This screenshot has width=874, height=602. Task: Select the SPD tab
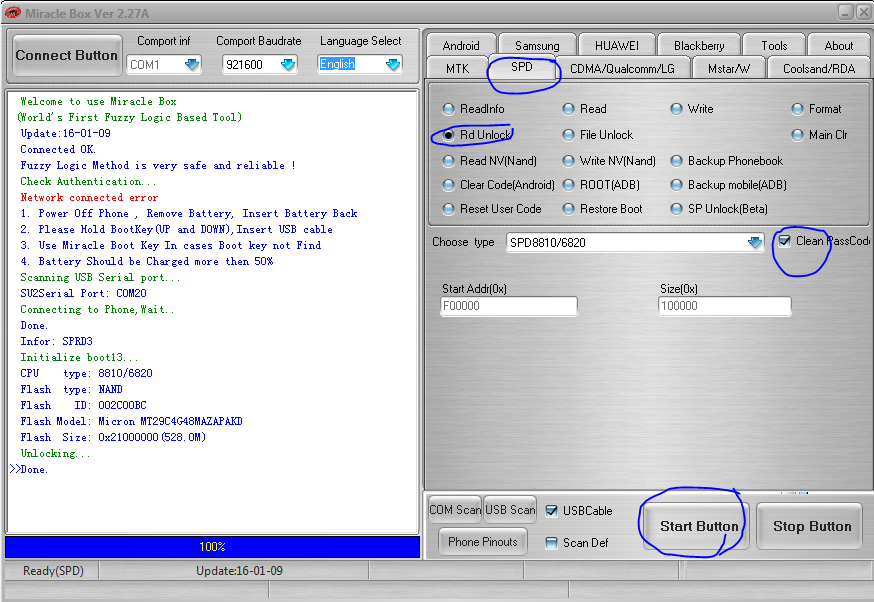(522, 67)
